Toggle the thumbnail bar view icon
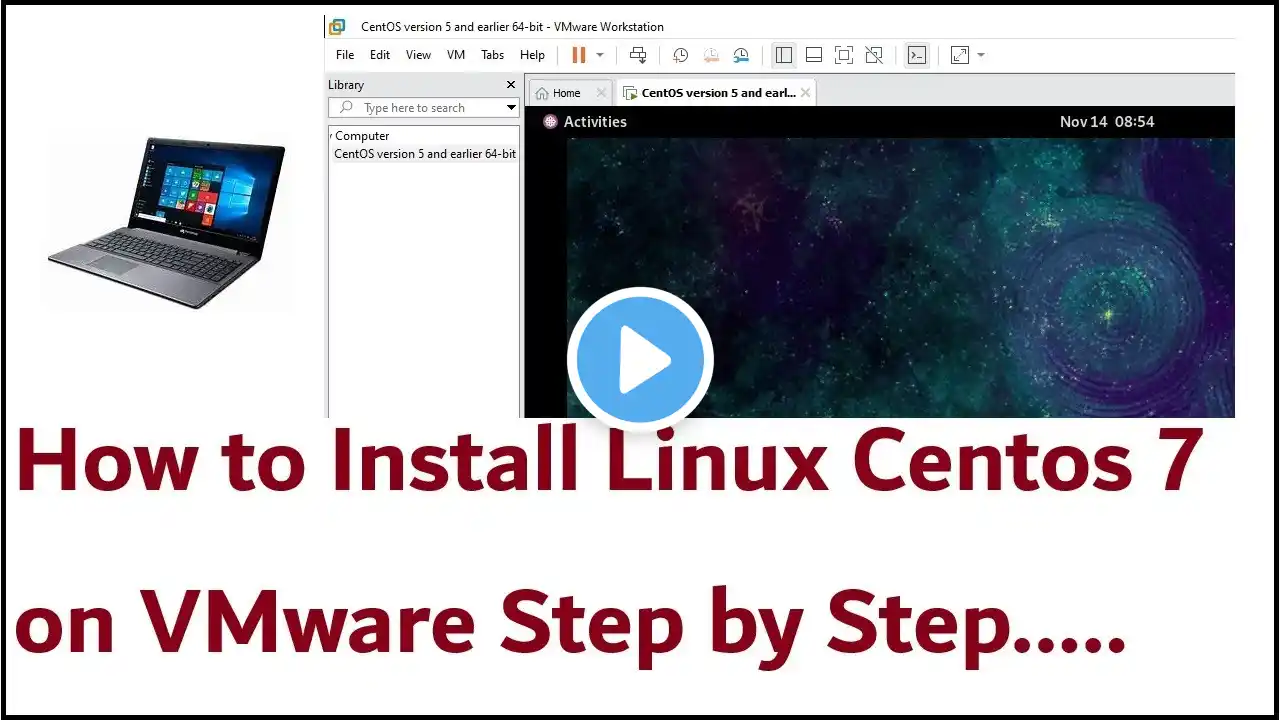This screenshot has height=720, width=1280. [x=814, y=55]
